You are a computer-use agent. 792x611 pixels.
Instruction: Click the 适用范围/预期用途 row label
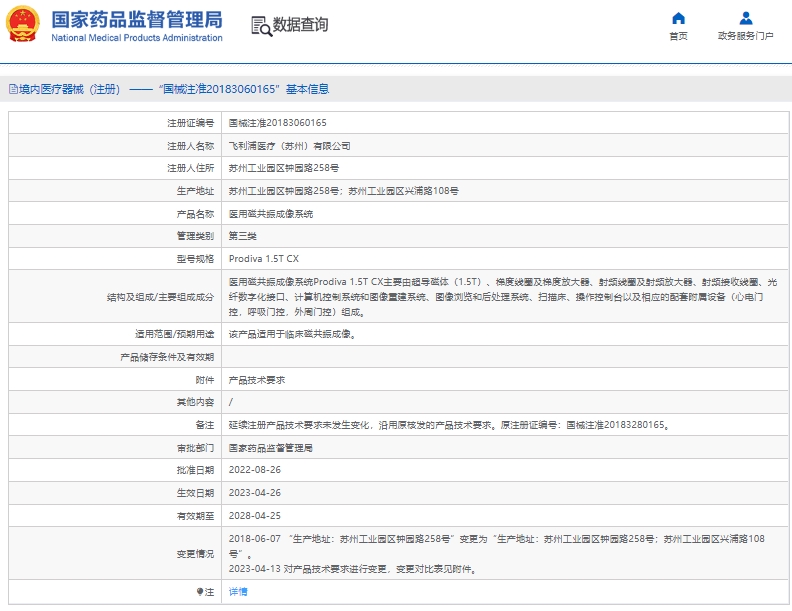click(x=174, y=334)
